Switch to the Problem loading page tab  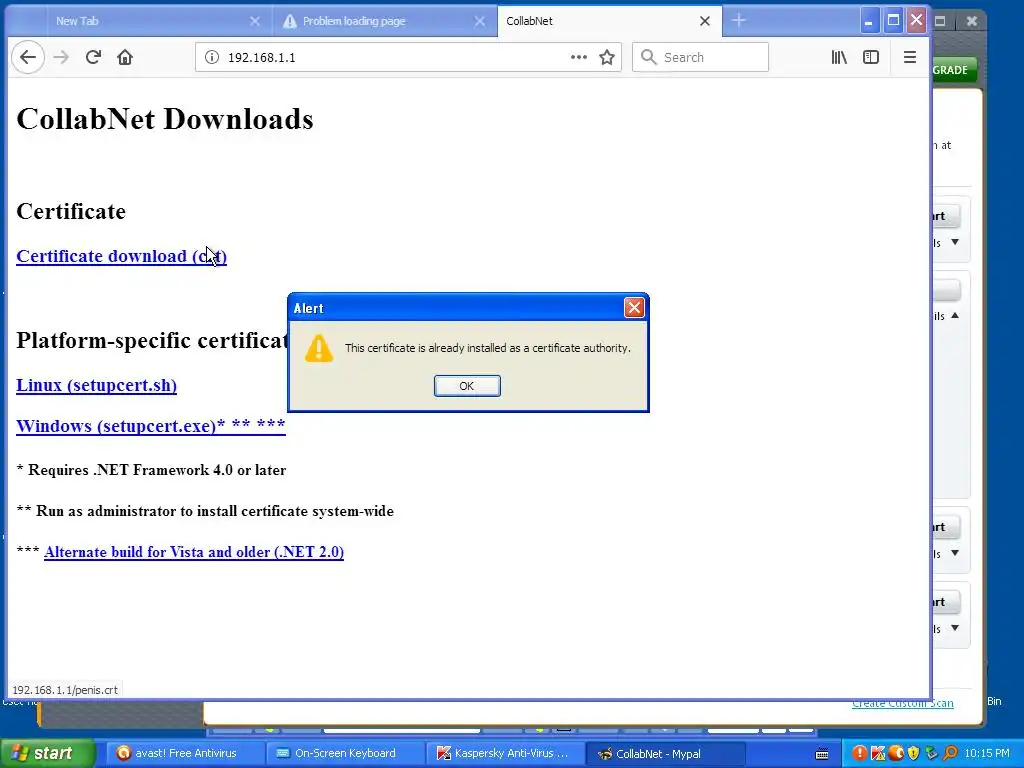(384, 21)
